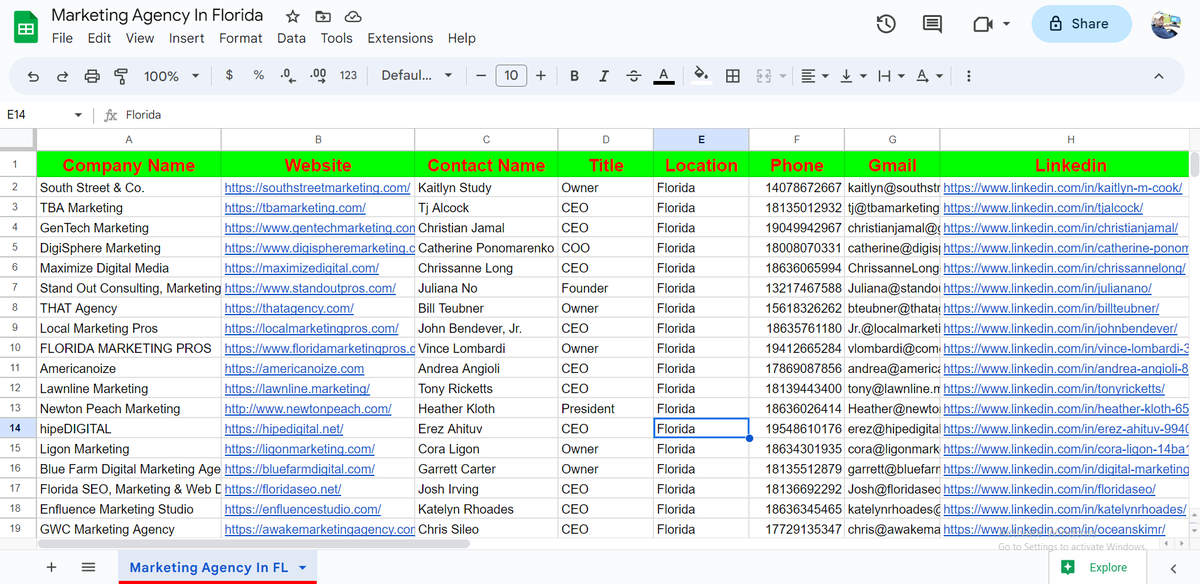Open the account profile avatar
The width and height of the screenshot is (1200, 584).
pos(1166,24)
